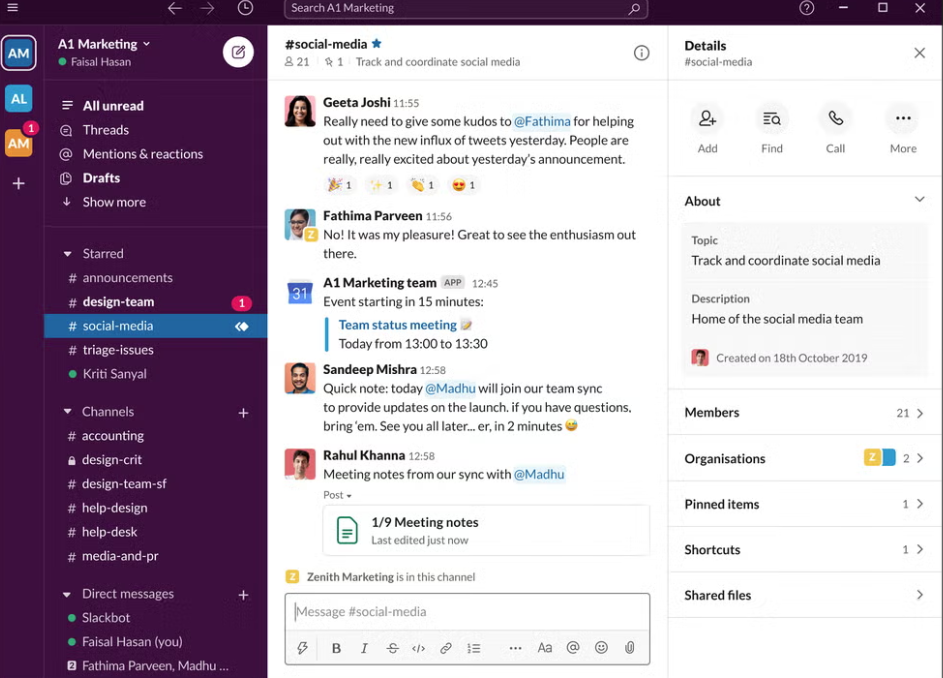Collapse the About section chevron
943x678 pixels.
point(919,200)
